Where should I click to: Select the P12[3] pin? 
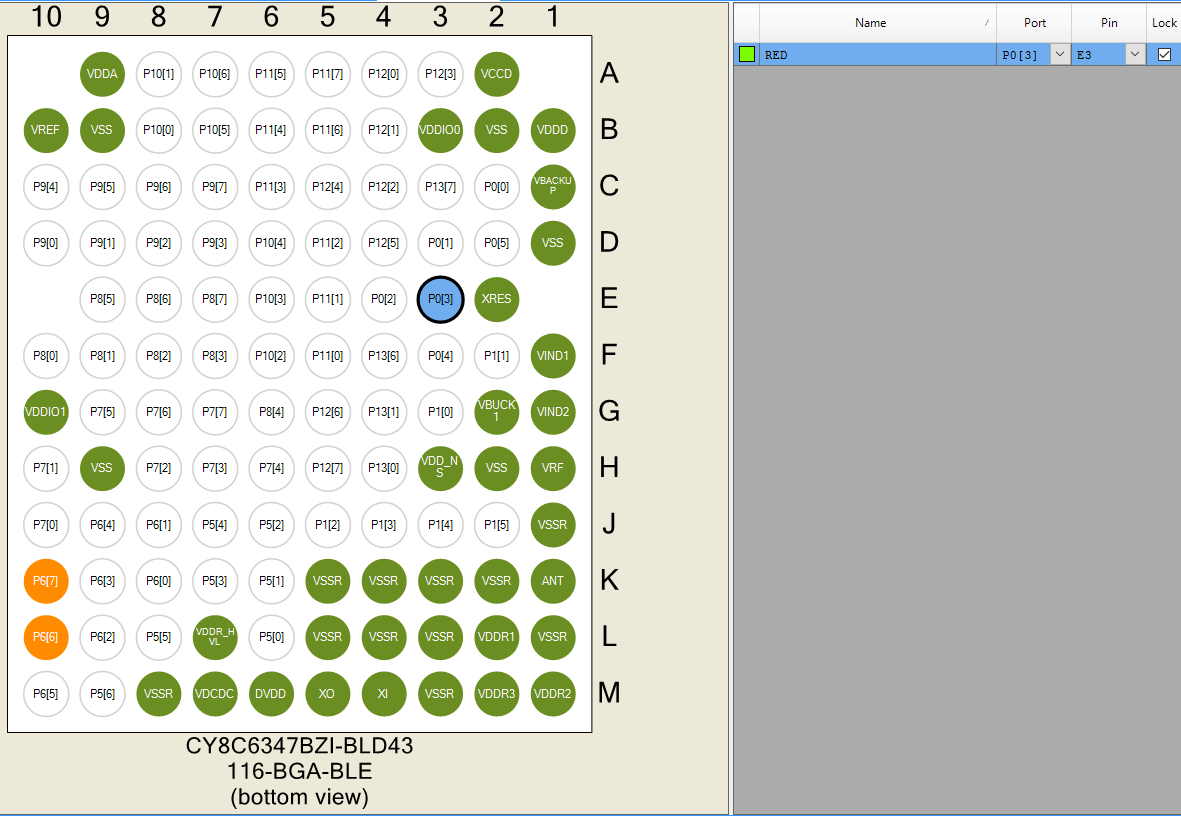coord(441,74)
